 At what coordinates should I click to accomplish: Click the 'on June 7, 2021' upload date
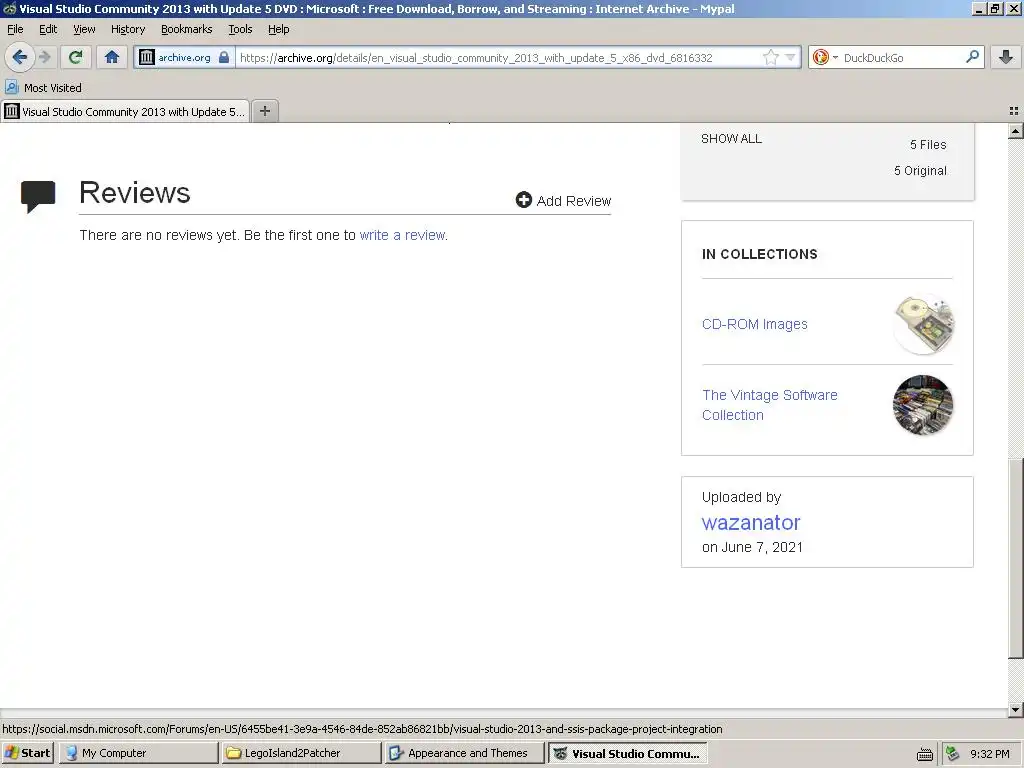(x=752, y=547)
